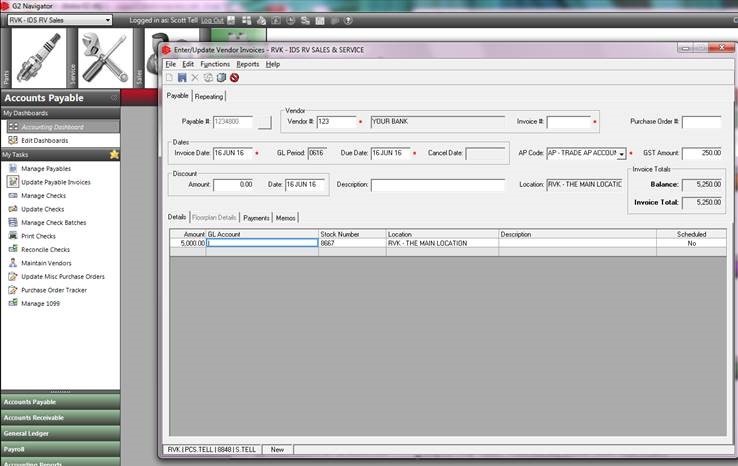Click the Update Payable Invoices icon

(x=13, y=182)
